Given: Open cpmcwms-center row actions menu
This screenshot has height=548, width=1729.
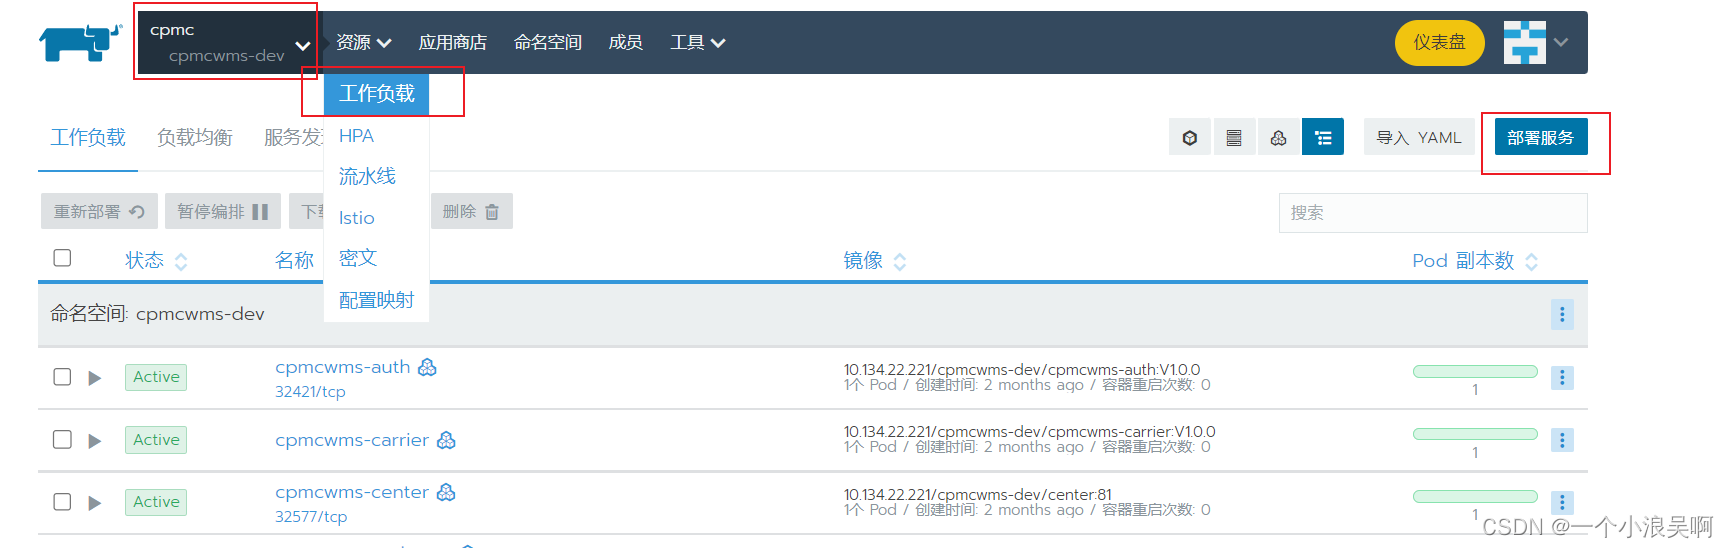Looking at the screenshot, I should [x=1562, y=502].
